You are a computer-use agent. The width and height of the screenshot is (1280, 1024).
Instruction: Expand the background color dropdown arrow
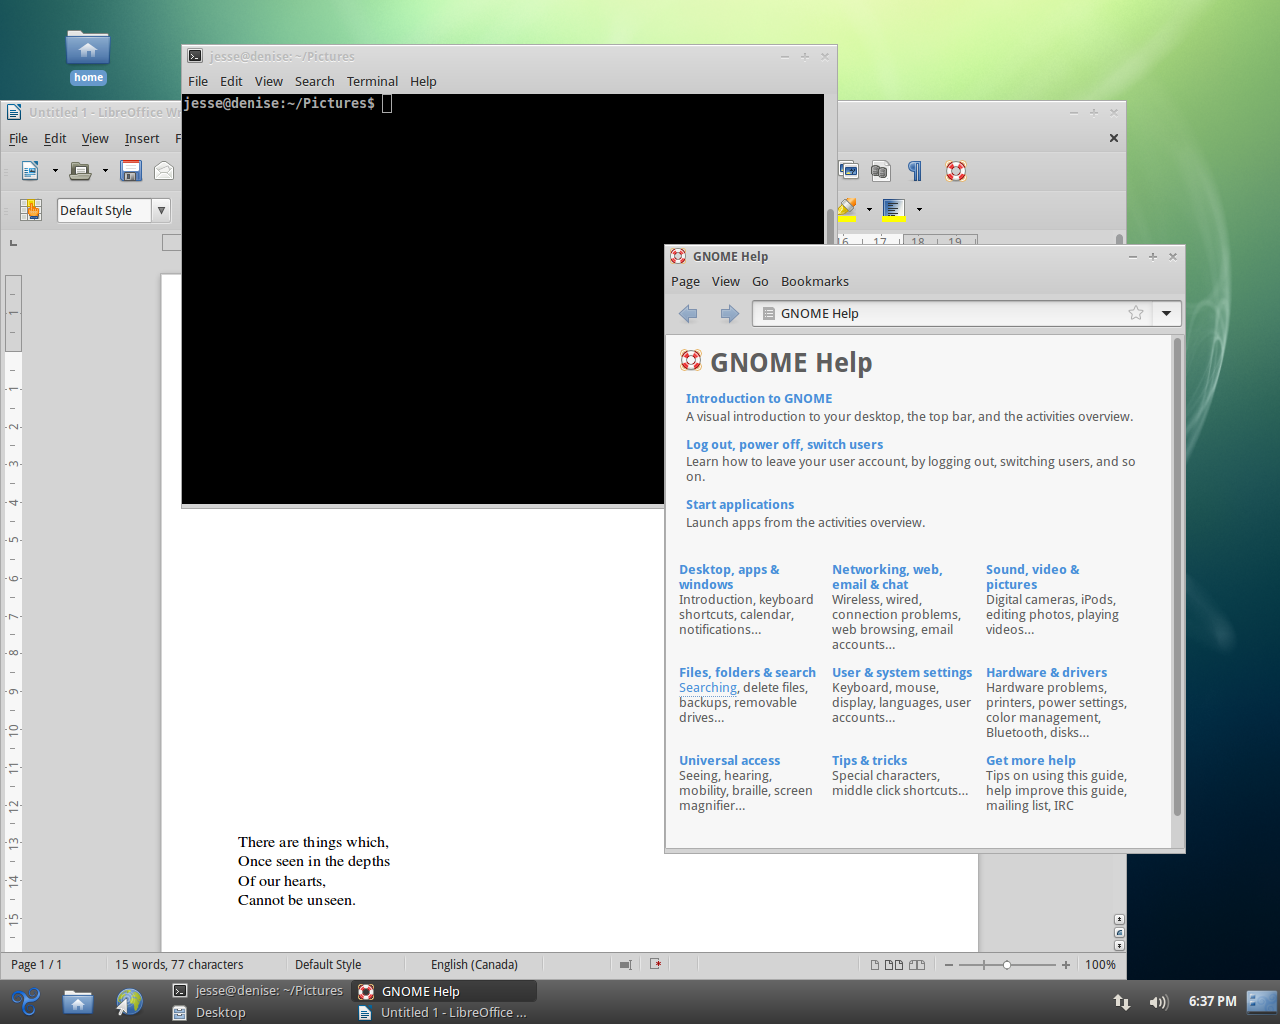point(919,209)
